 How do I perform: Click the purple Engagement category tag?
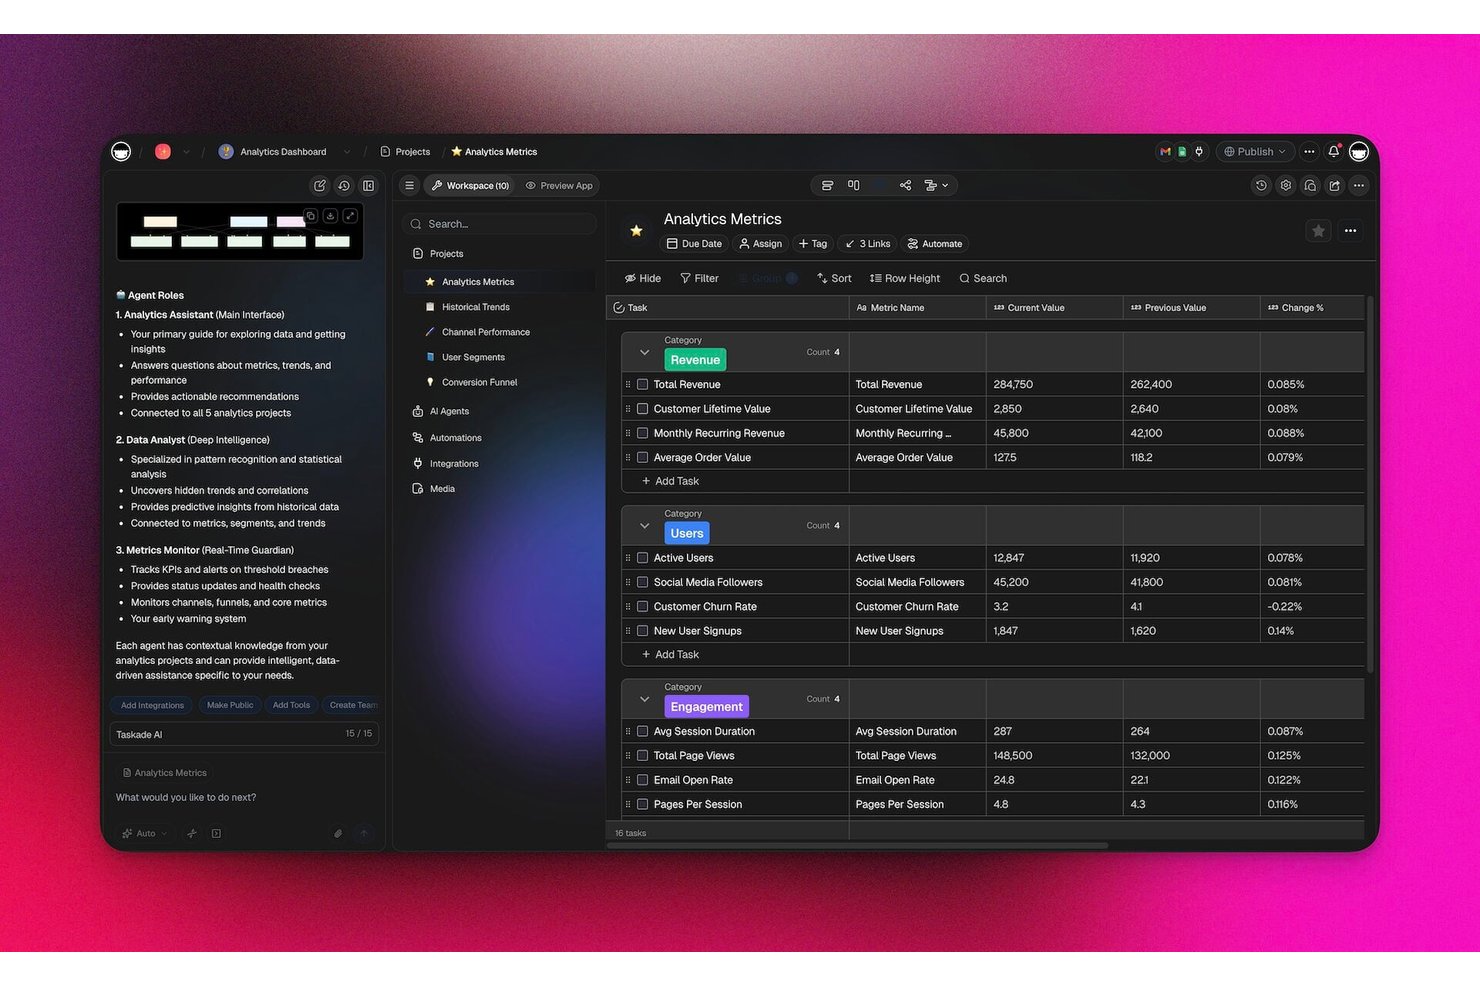706,706
